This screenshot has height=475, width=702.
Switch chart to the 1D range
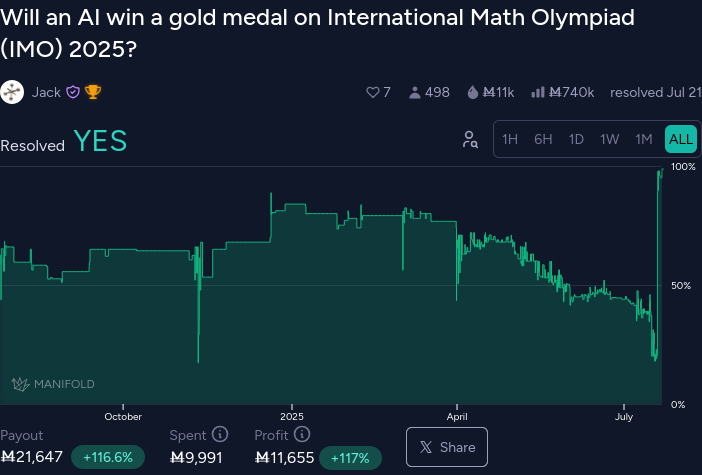pyautogui.click(x=576, y=139)
